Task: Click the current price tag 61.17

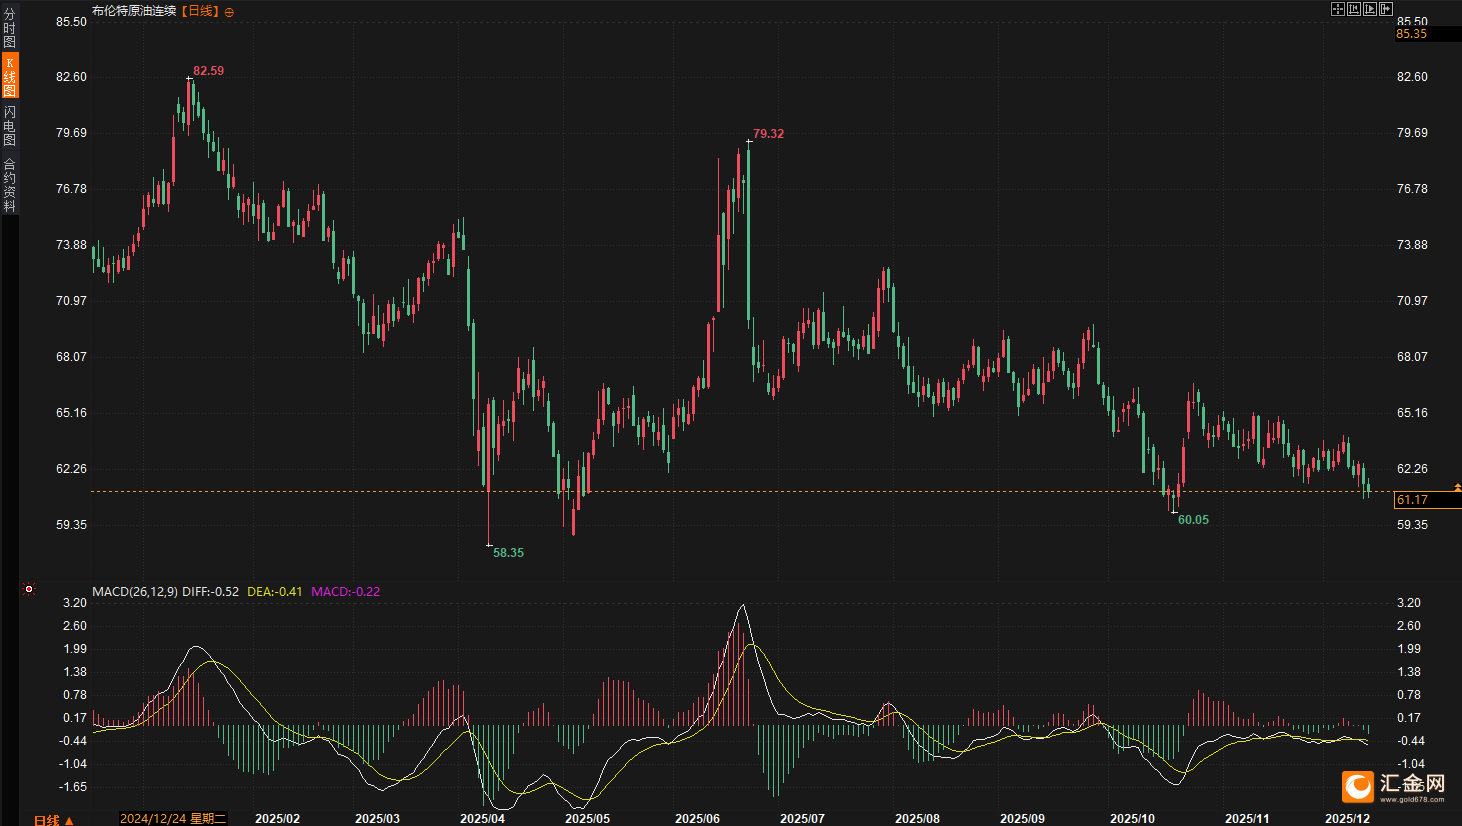Action: point(1427,500)
